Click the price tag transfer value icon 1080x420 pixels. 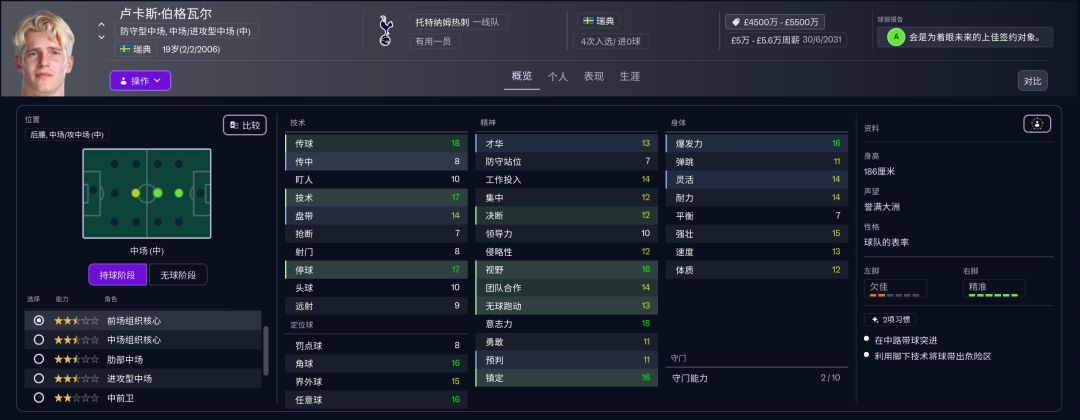tap(735, 21)
